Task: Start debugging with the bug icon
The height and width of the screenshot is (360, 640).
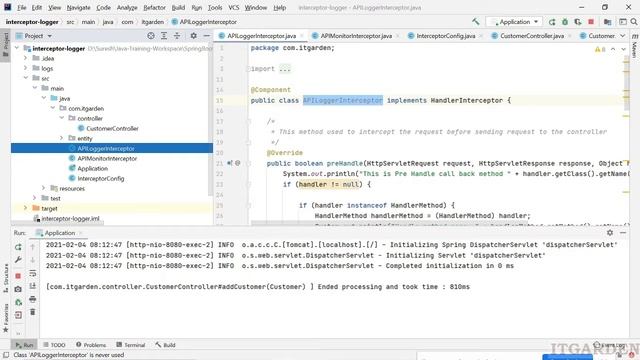Action: pos(565,22)
